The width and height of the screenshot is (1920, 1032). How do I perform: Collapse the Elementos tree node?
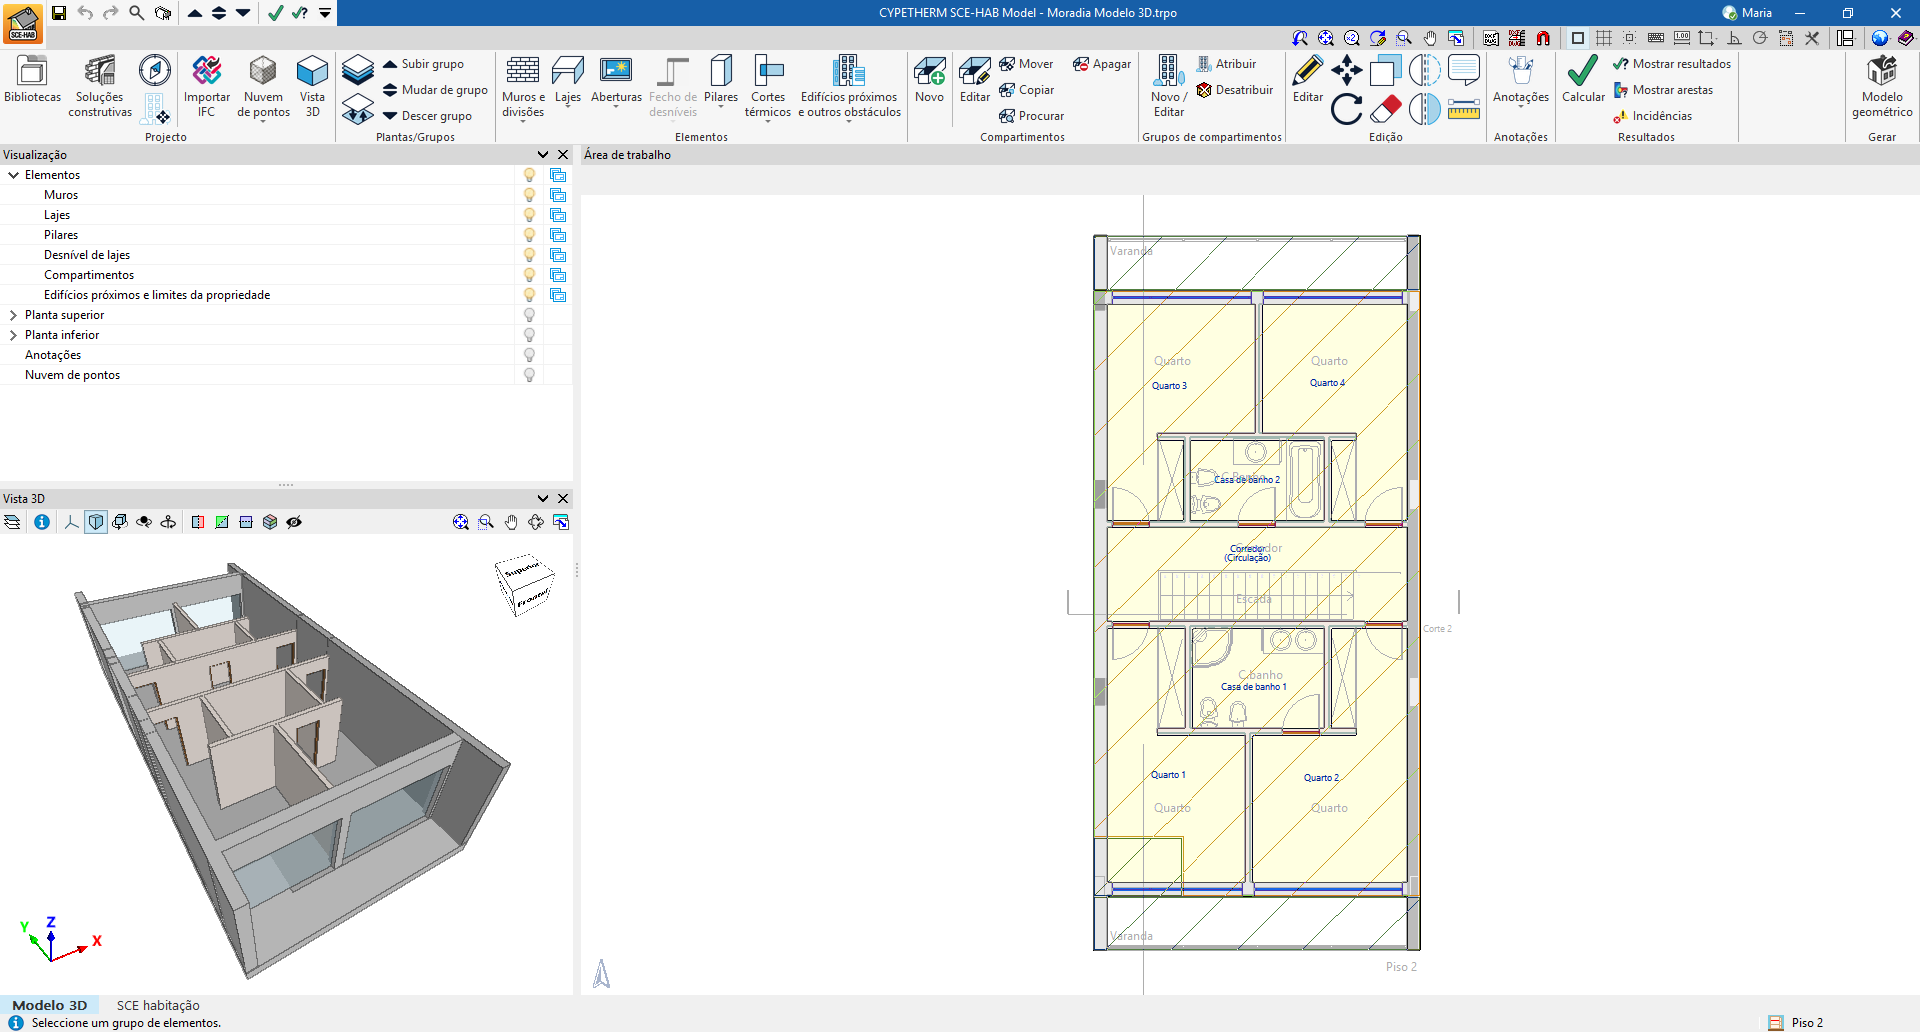point(13,175)
